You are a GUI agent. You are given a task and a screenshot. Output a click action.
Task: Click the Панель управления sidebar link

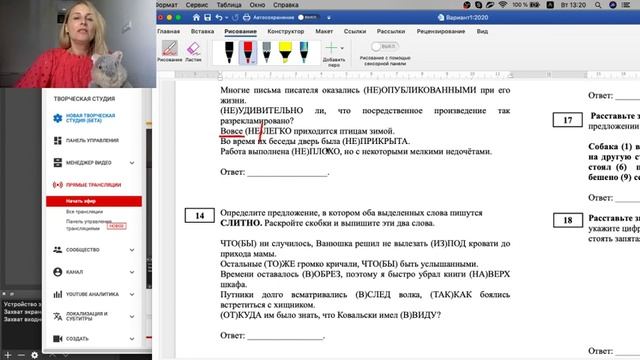coord(92,140)
